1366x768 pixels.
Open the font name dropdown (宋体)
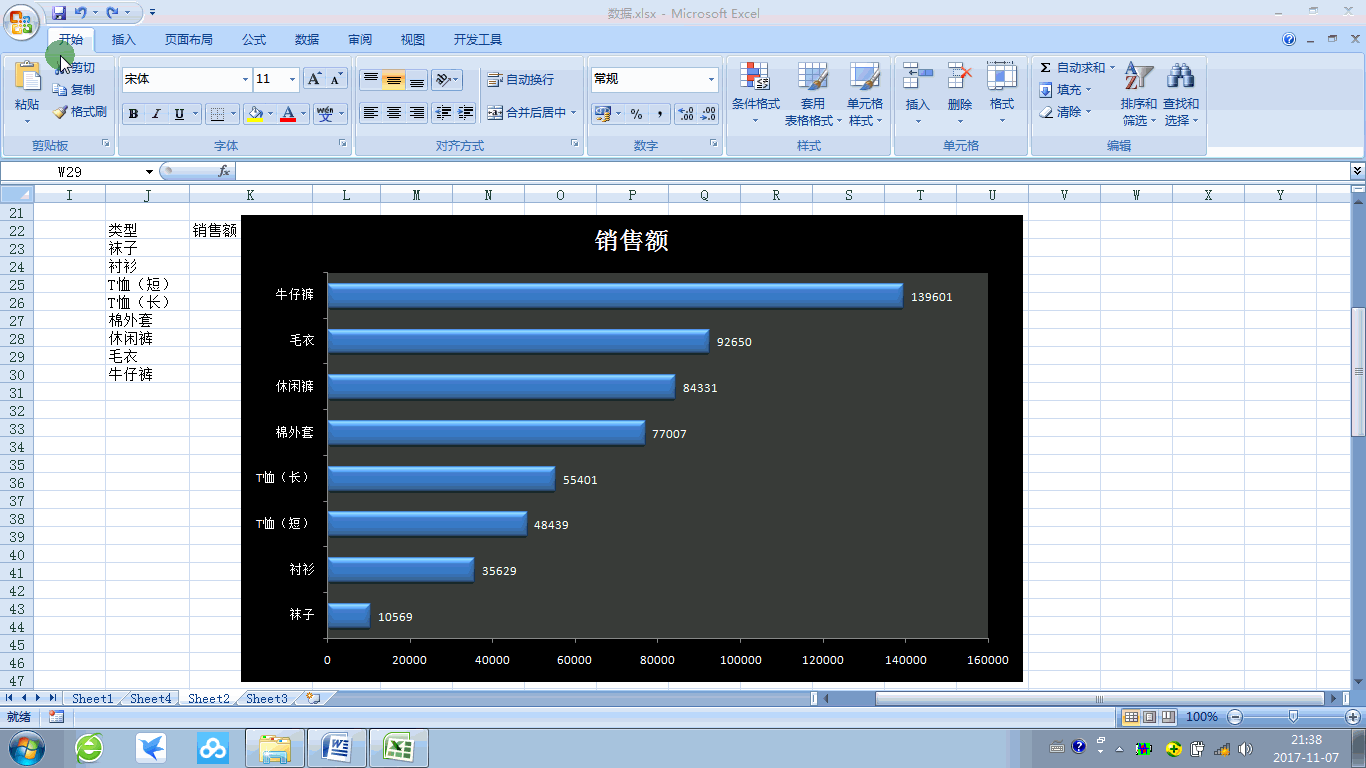tap(246, 79)
